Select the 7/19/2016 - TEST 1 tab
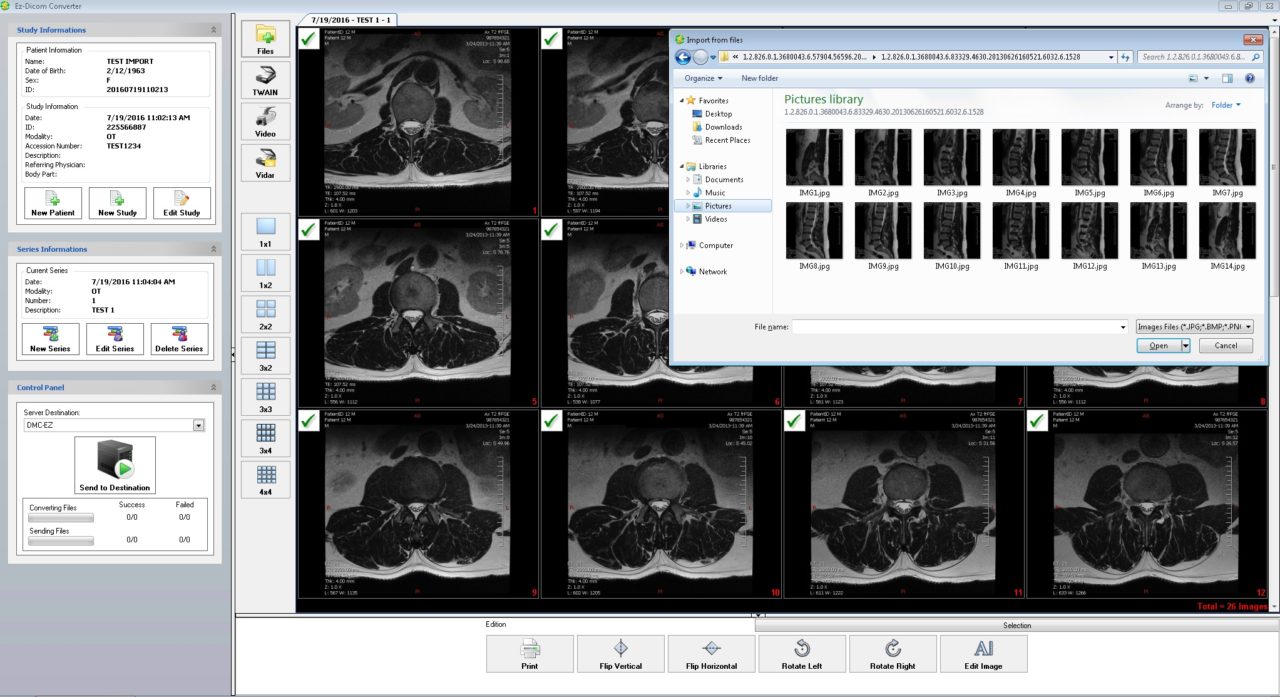 pos(353,18)
